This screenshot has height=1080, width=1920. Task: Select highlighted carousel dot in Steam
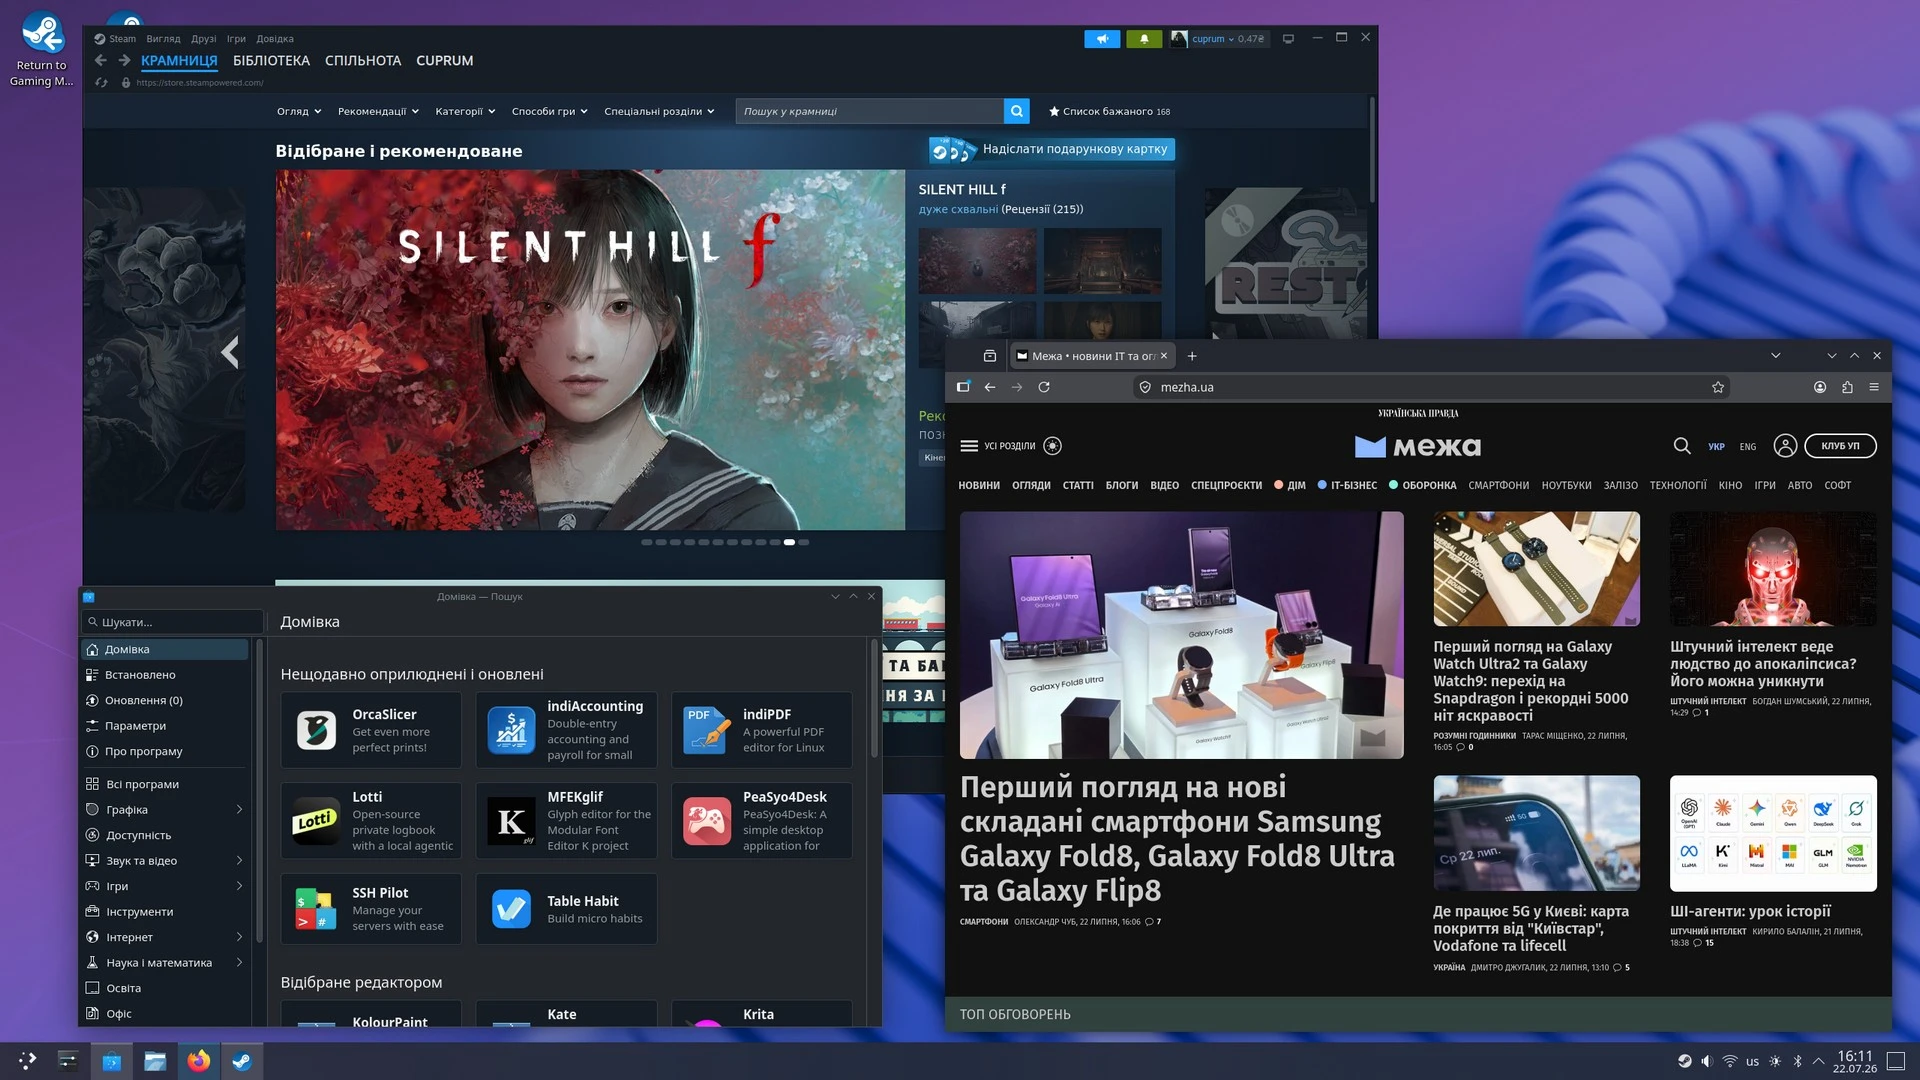pos(789,542)
